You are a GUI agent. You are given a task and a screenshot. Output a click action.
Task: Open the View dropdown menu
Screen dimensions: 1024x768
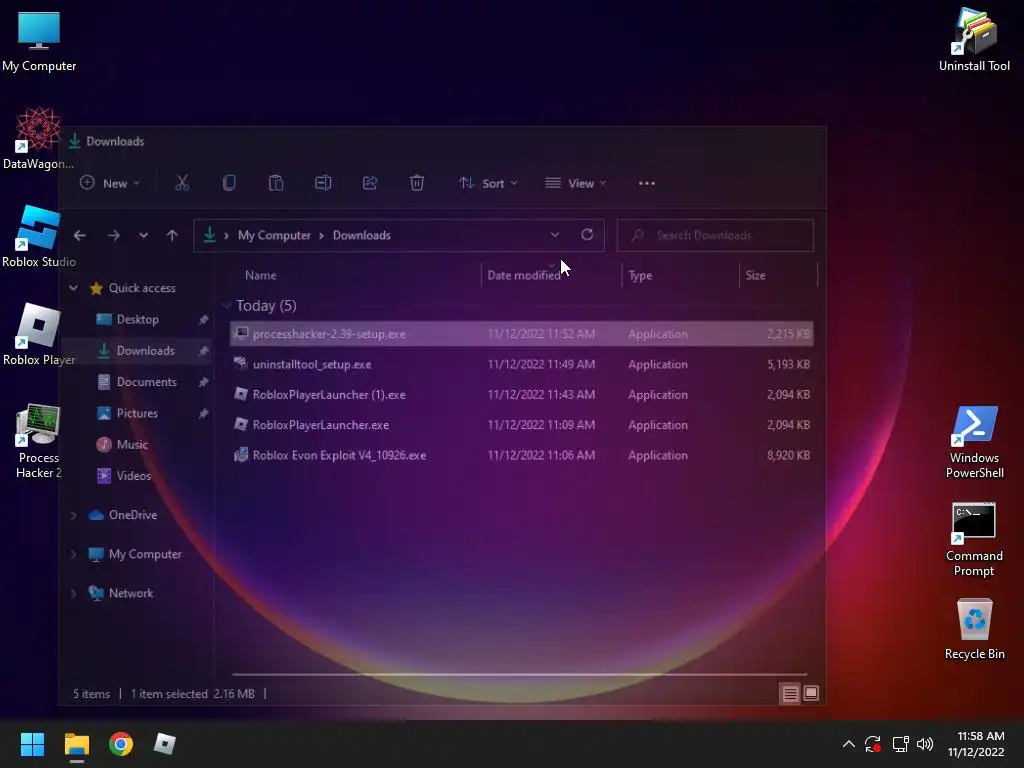(575, 184)
